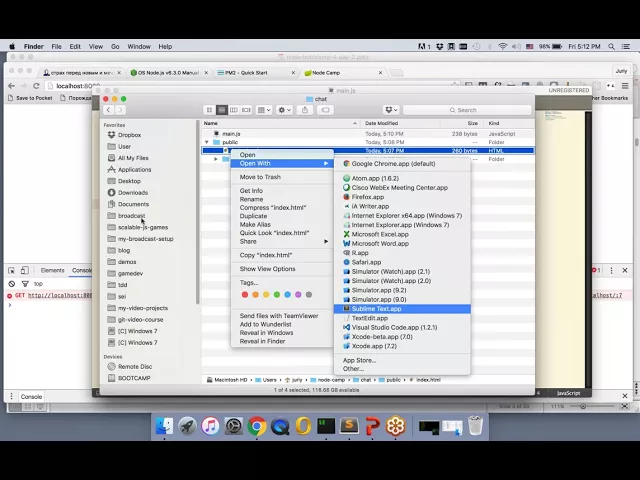
Task: Open the Dropbox toolbar dropdown in Finder
Action: (391, 110)
